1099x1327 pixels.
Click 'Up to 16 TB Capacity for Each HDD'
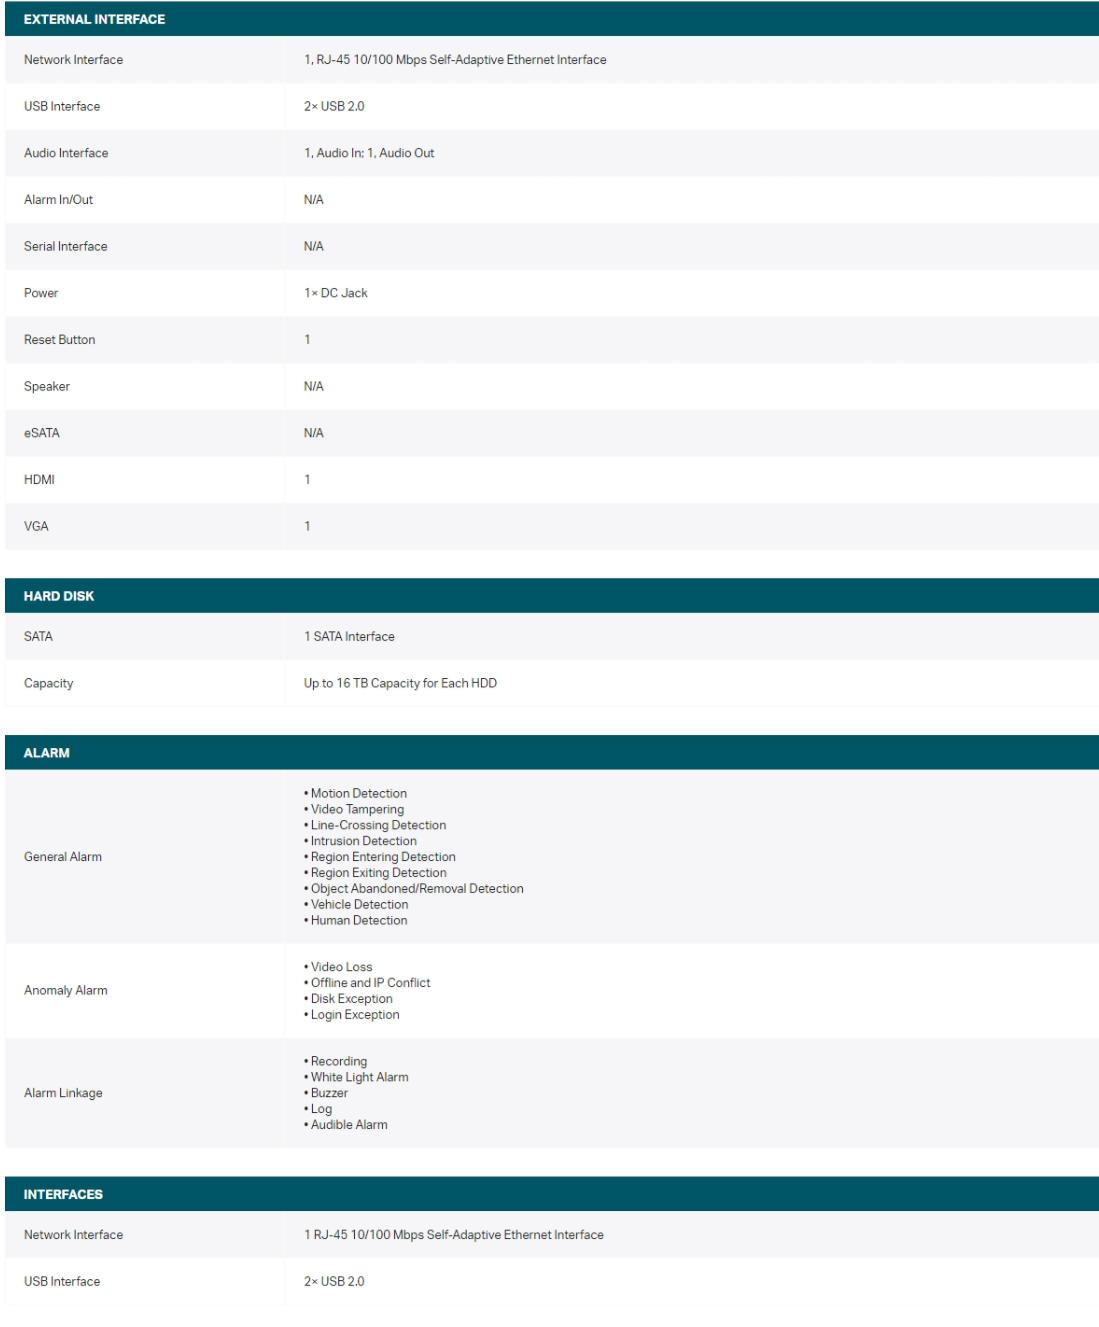click(400, 683)
